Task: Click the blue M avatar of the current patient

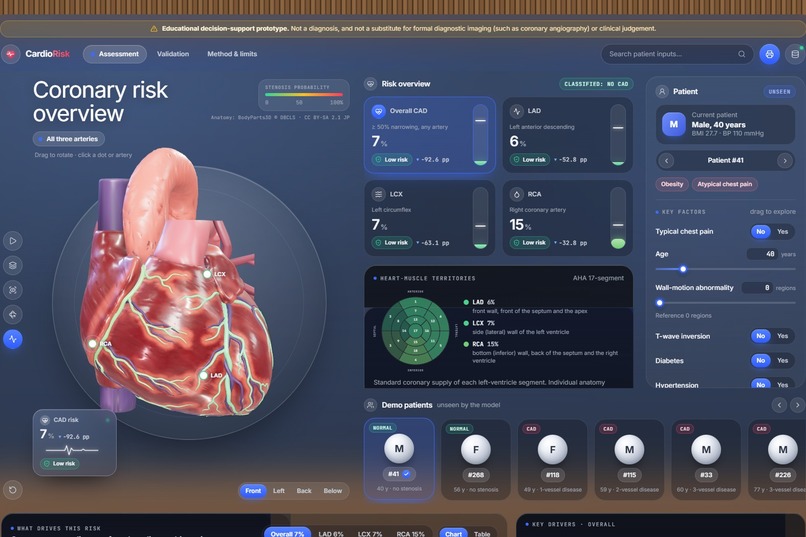Action: point(673,124)
